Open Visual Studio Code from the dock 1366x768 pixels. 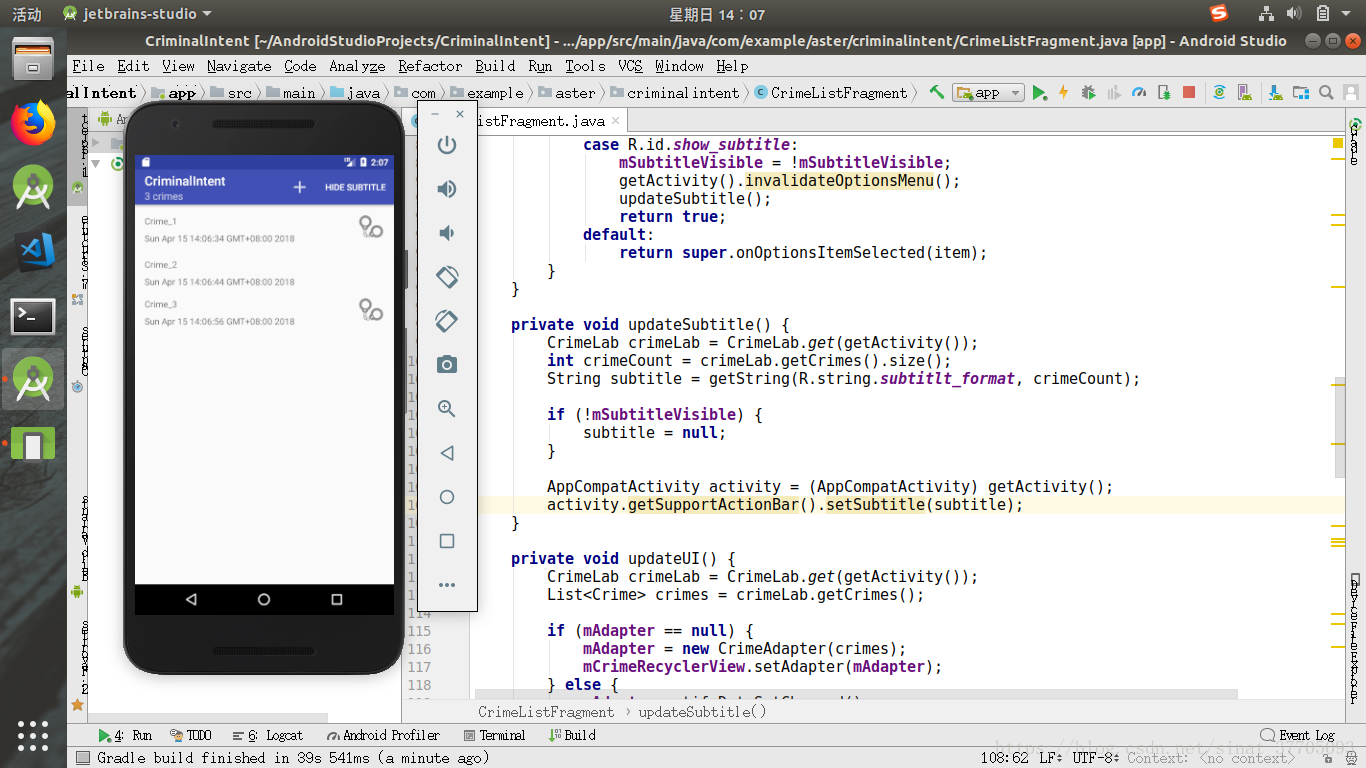(33, 252)
